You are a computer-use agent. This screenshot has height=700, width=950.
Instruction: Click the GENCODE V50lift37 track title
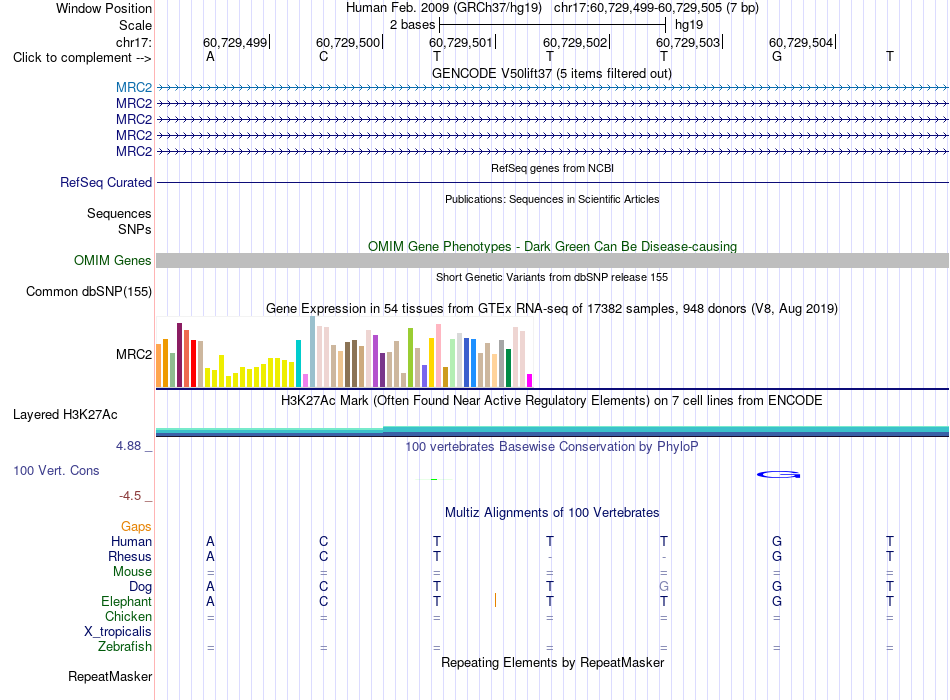(x=552, y=73)
